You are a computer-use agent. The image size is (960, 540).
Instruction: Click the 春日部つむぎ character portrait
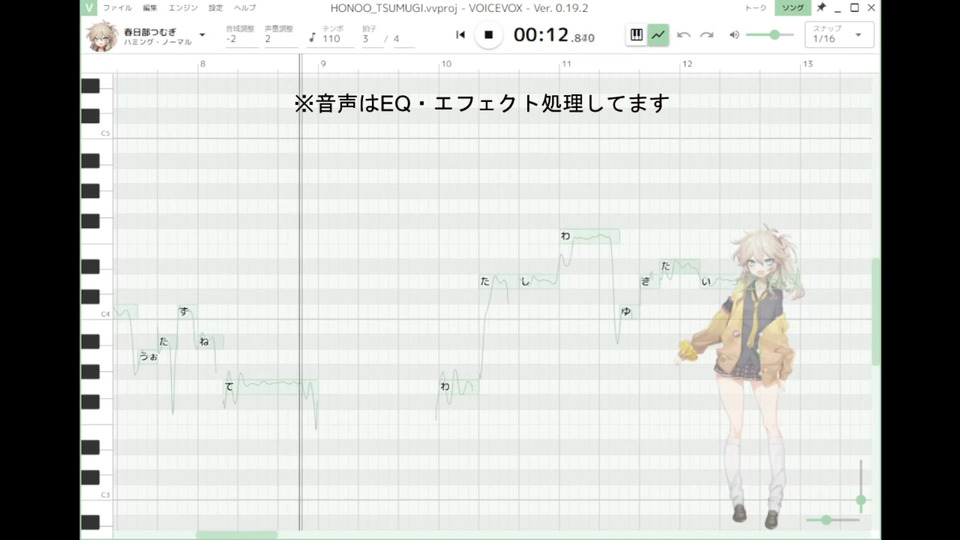[x=101, y=36]
